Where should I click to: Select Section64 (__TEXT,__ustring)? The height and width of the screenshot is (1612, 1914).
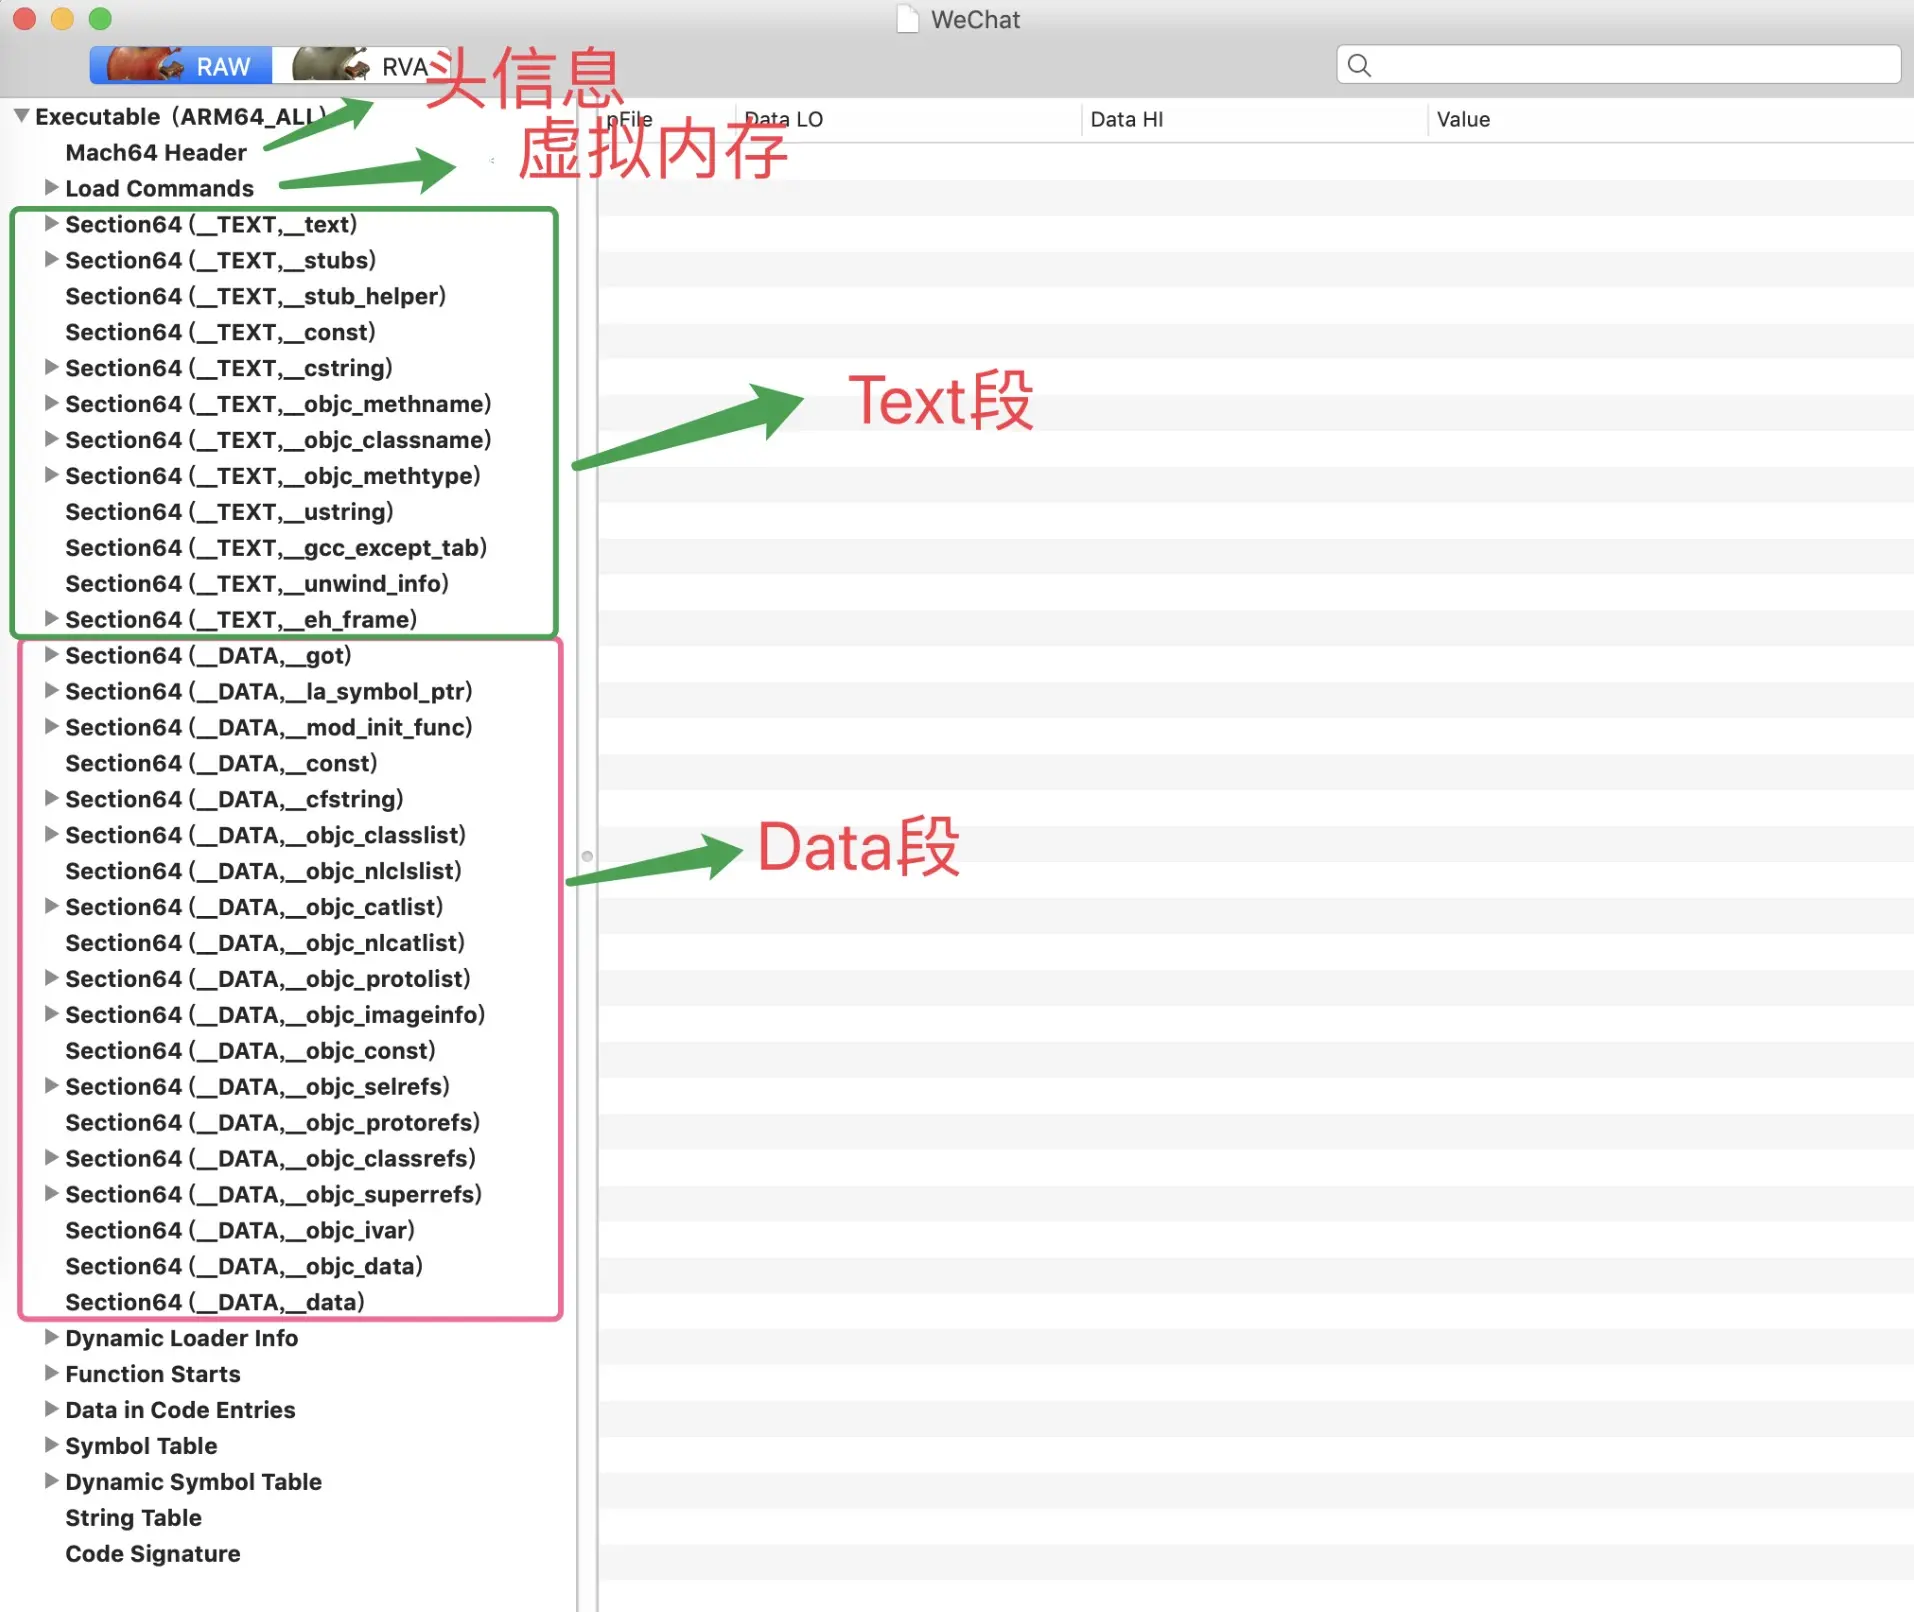(230, 512)
